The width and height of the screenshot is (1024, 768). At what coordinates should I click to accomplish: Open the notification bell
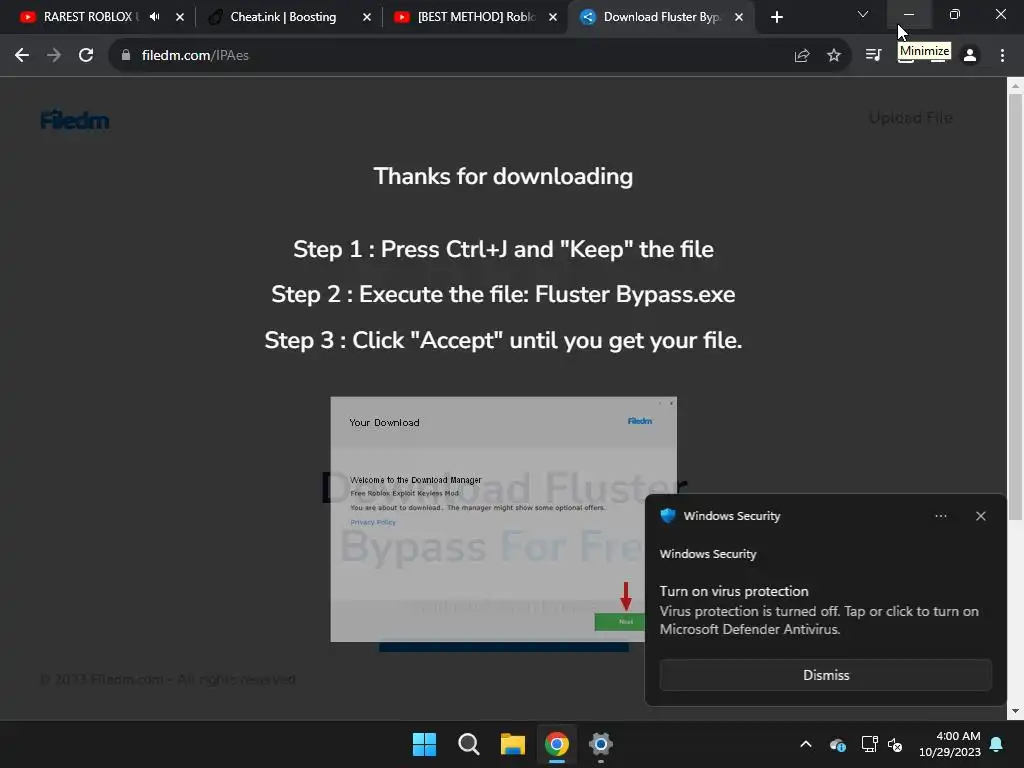(x=997, y=744)
